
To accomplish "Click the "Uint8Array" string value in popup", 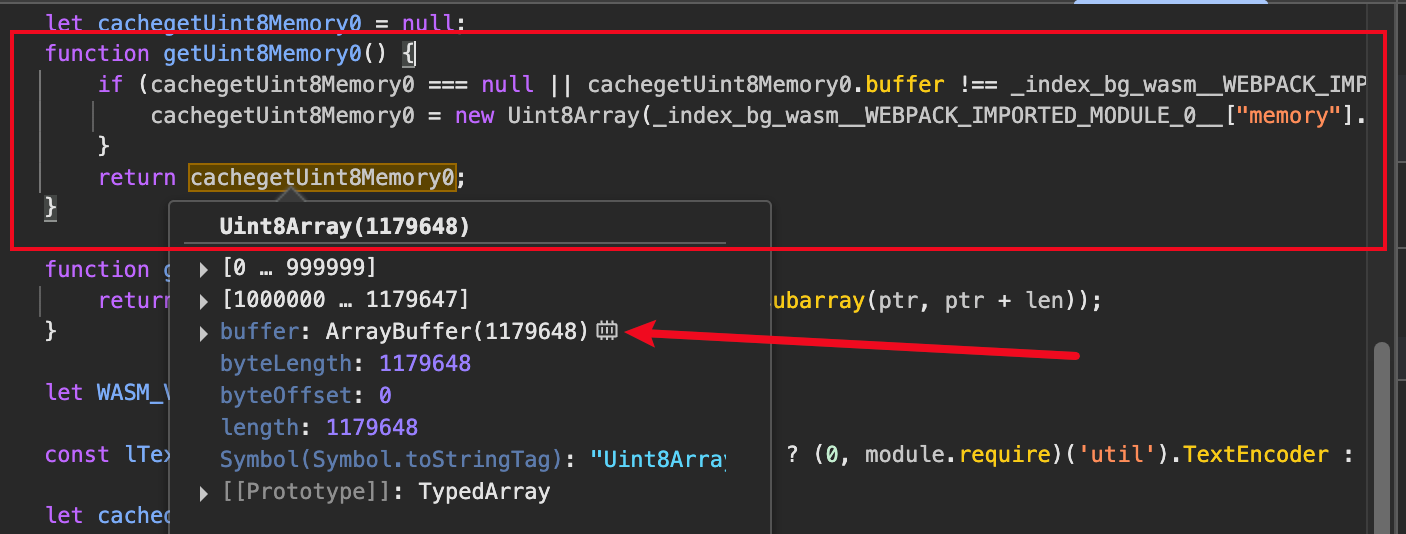I will [x=658, y=460].
